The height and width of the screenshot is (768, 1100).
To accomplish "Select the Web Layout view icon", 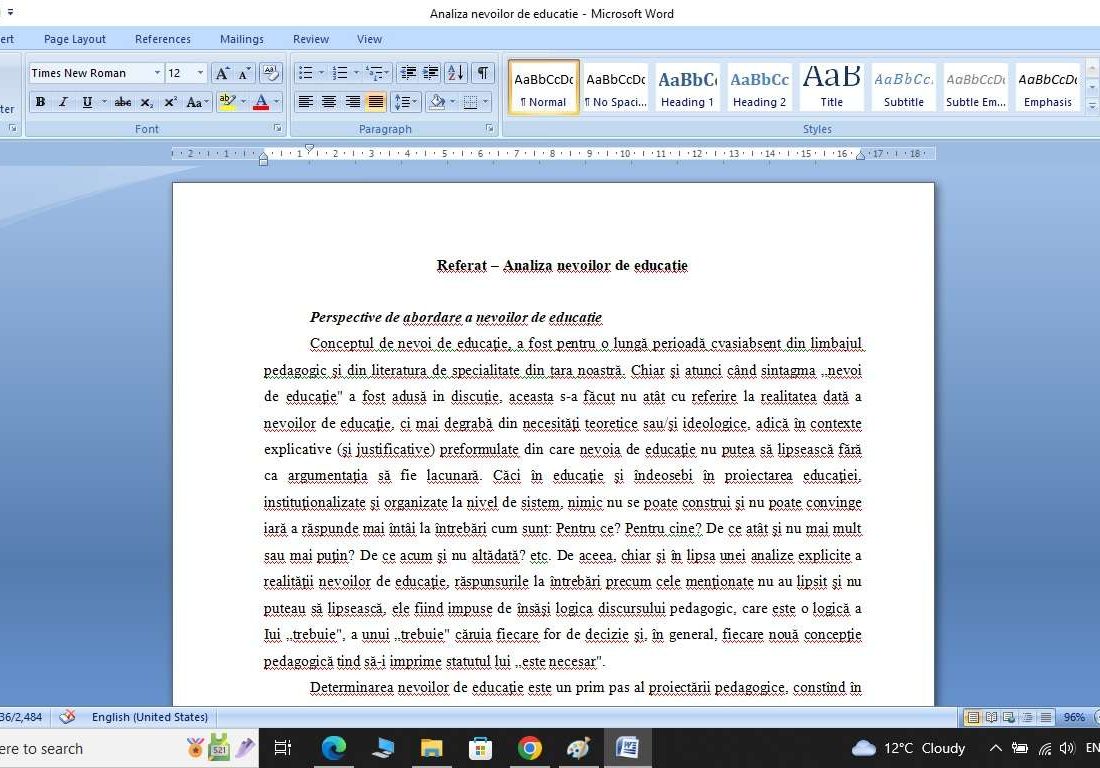I will coord(1009,717).
